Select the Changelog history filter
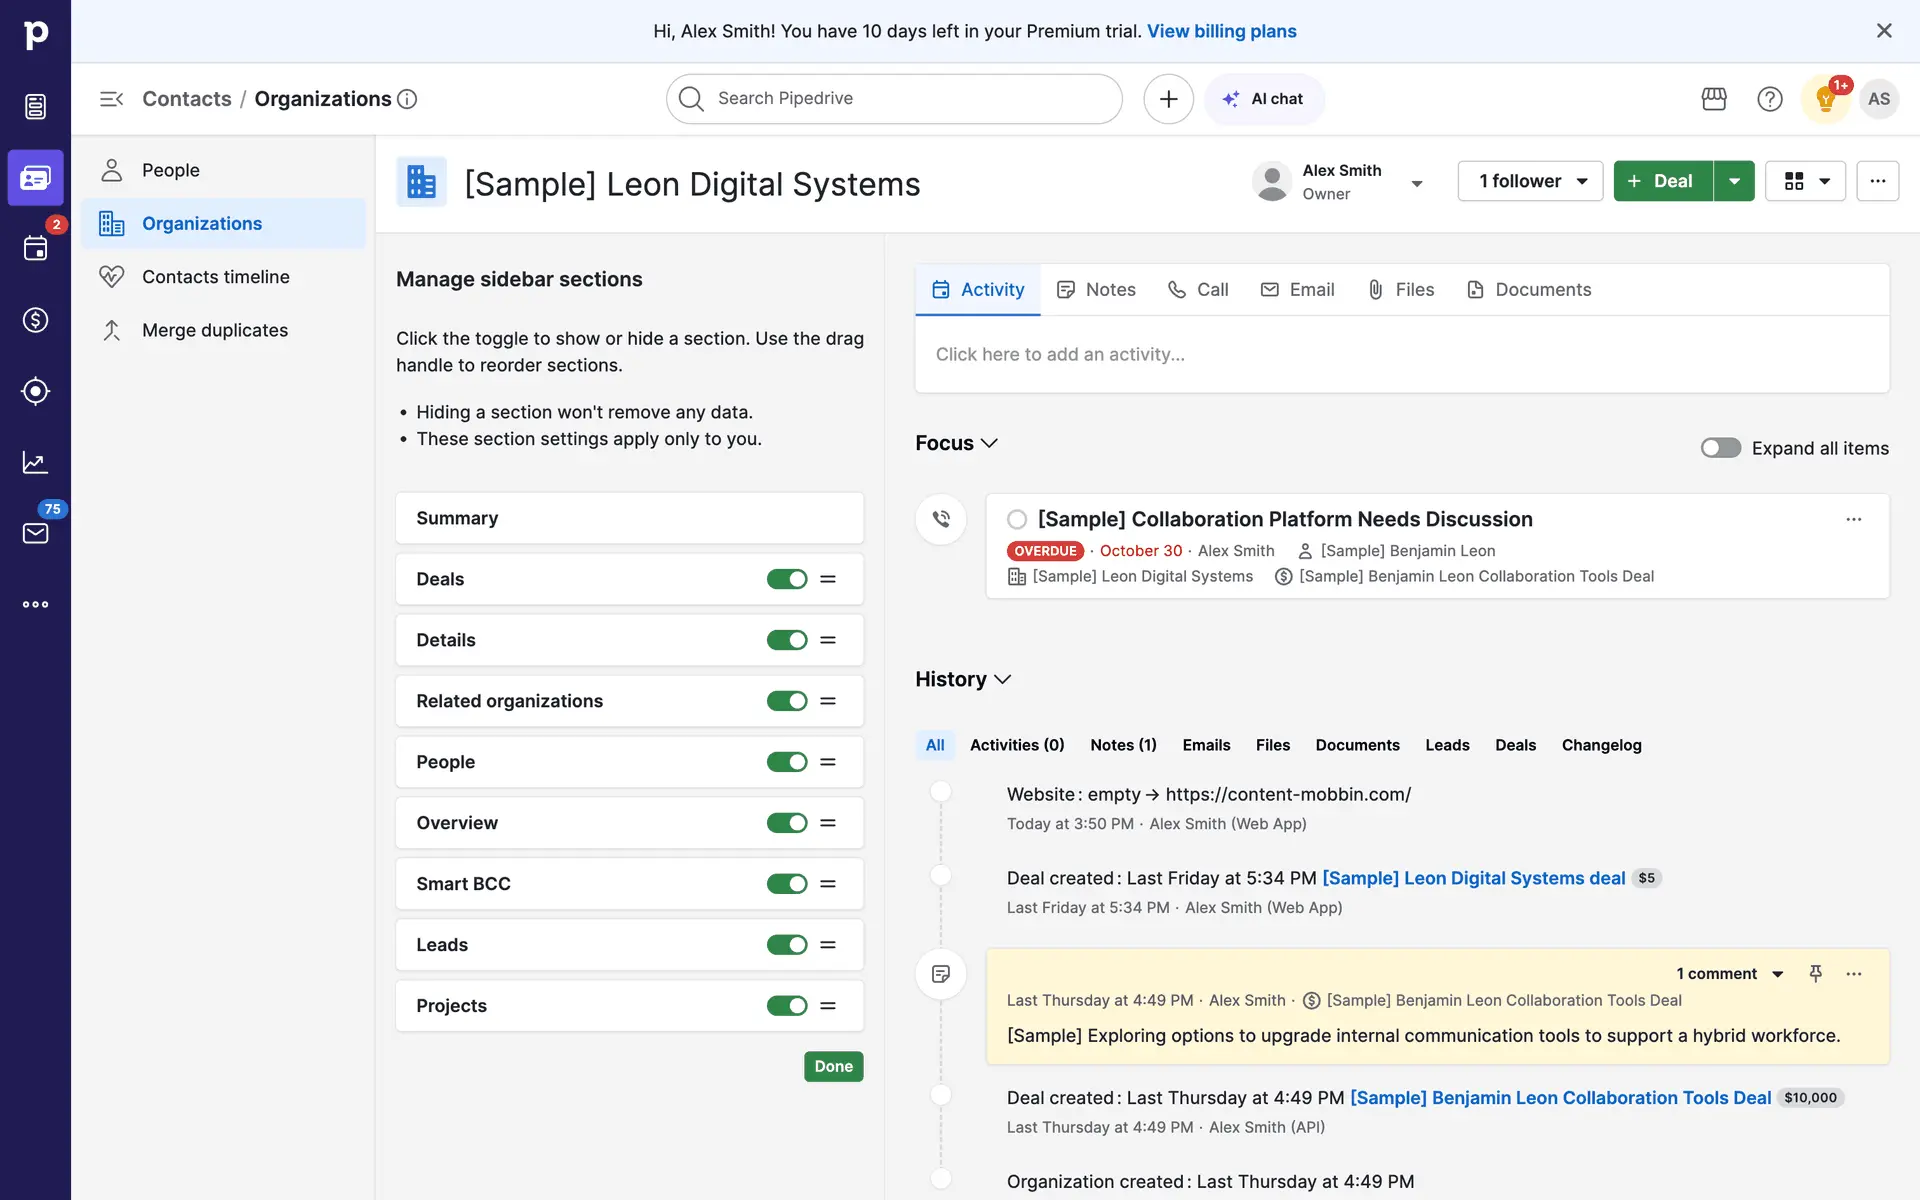This screenshot has height=1200, width=1920. (1601, 745)
